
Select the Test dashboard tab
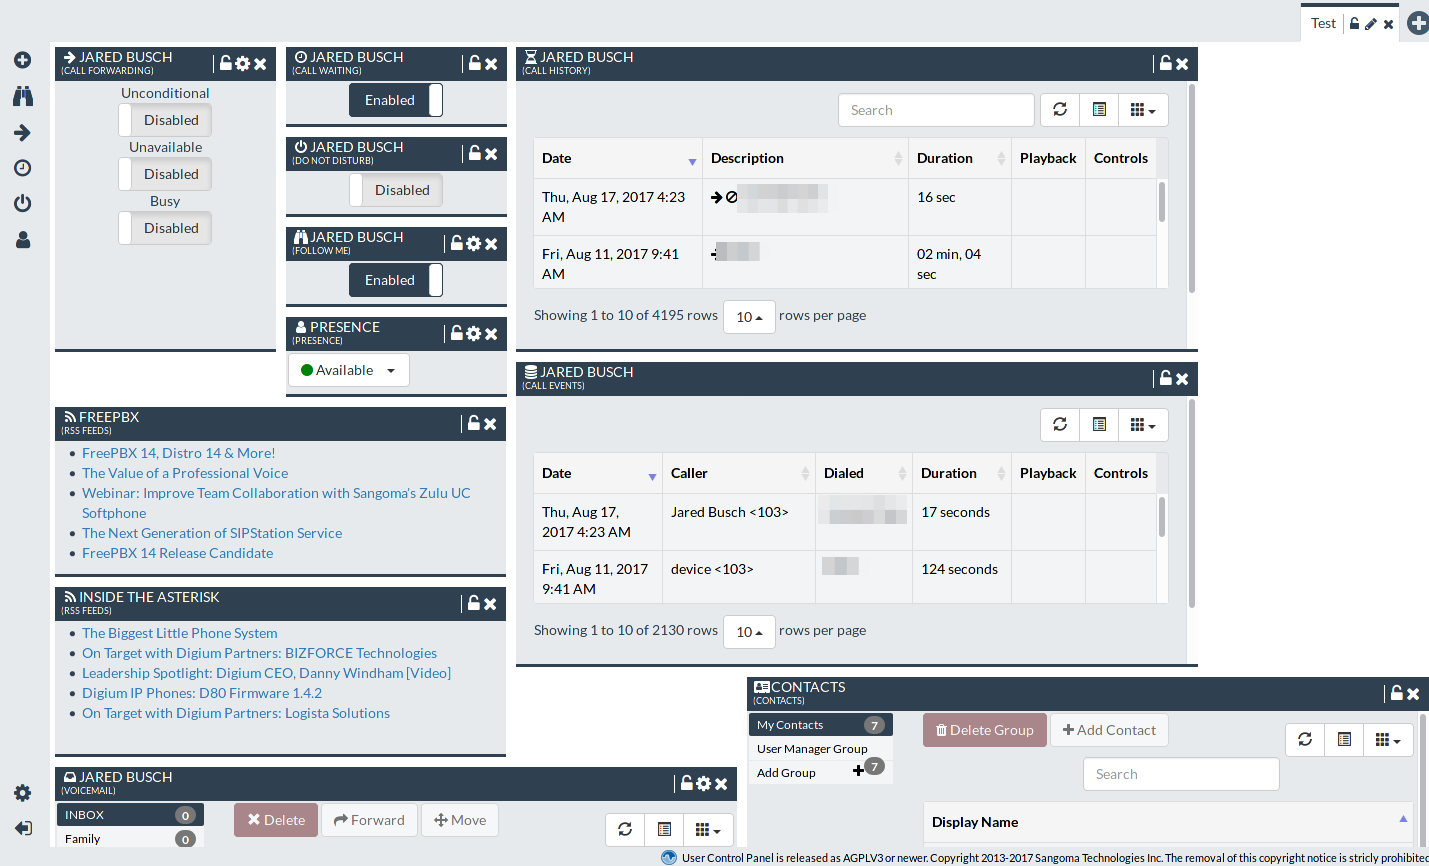click(x=1322, y=22)
